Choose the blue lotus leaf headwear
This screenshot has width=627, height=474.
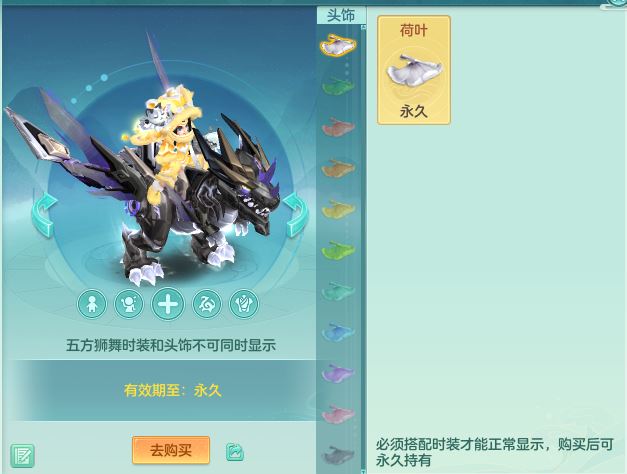[338, 332]
